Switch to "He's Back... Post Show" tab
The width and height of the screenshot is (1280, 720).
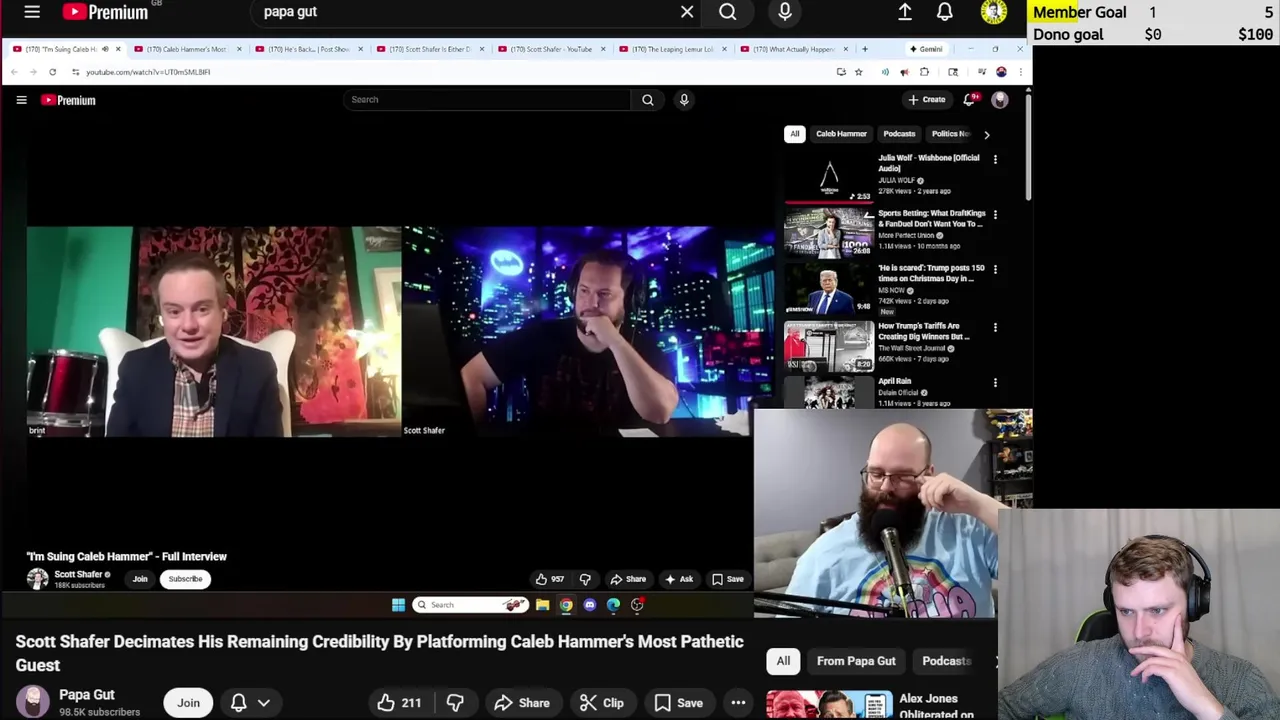[x=307, y=49]
